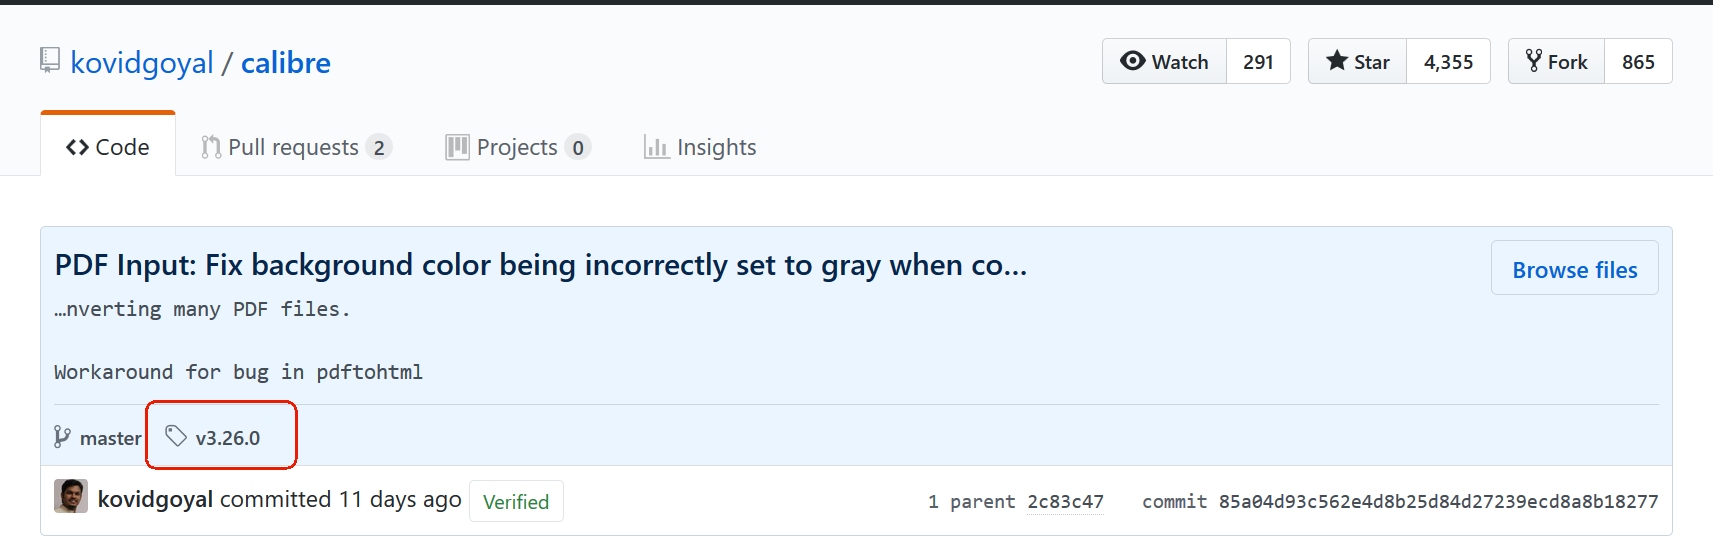Open the kovidgoyal user profile link

coord(142,63)
